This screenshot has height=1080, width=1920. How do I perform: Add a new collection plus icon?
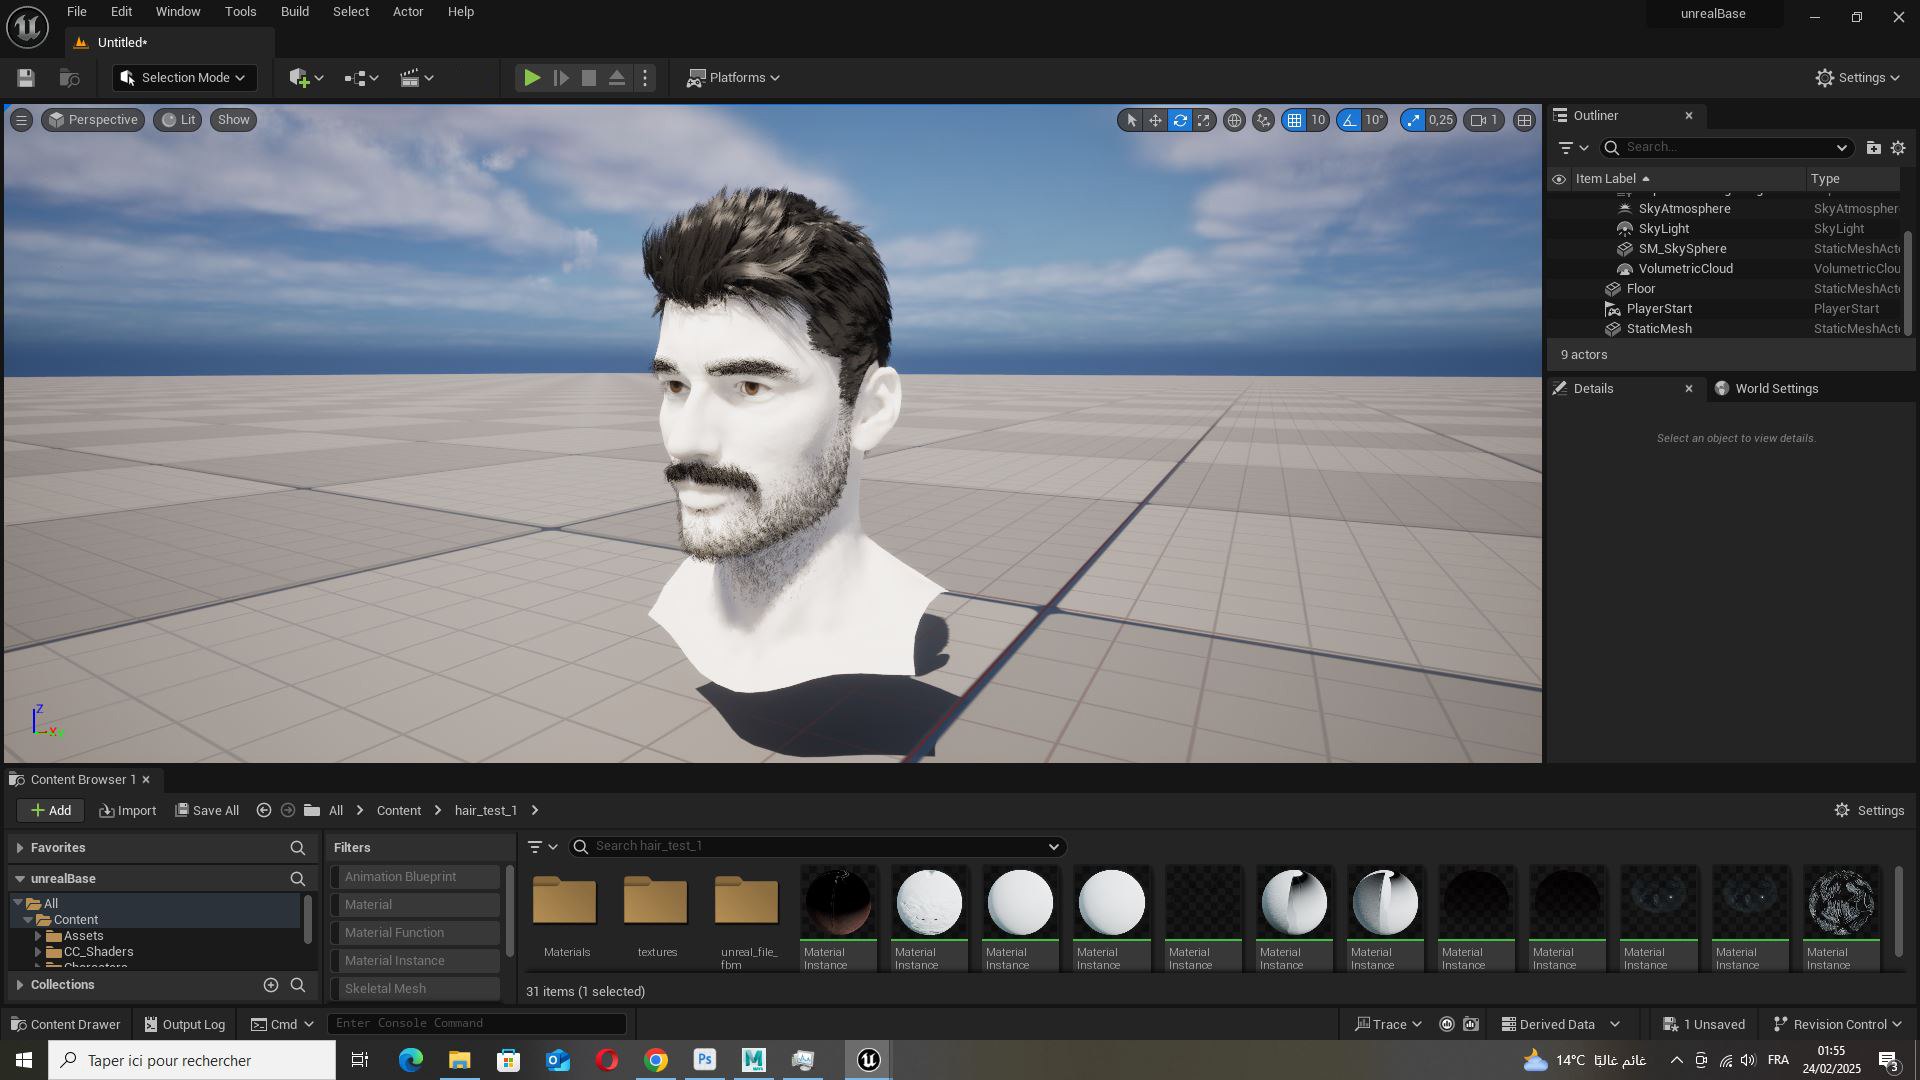(x=270, y=985)
